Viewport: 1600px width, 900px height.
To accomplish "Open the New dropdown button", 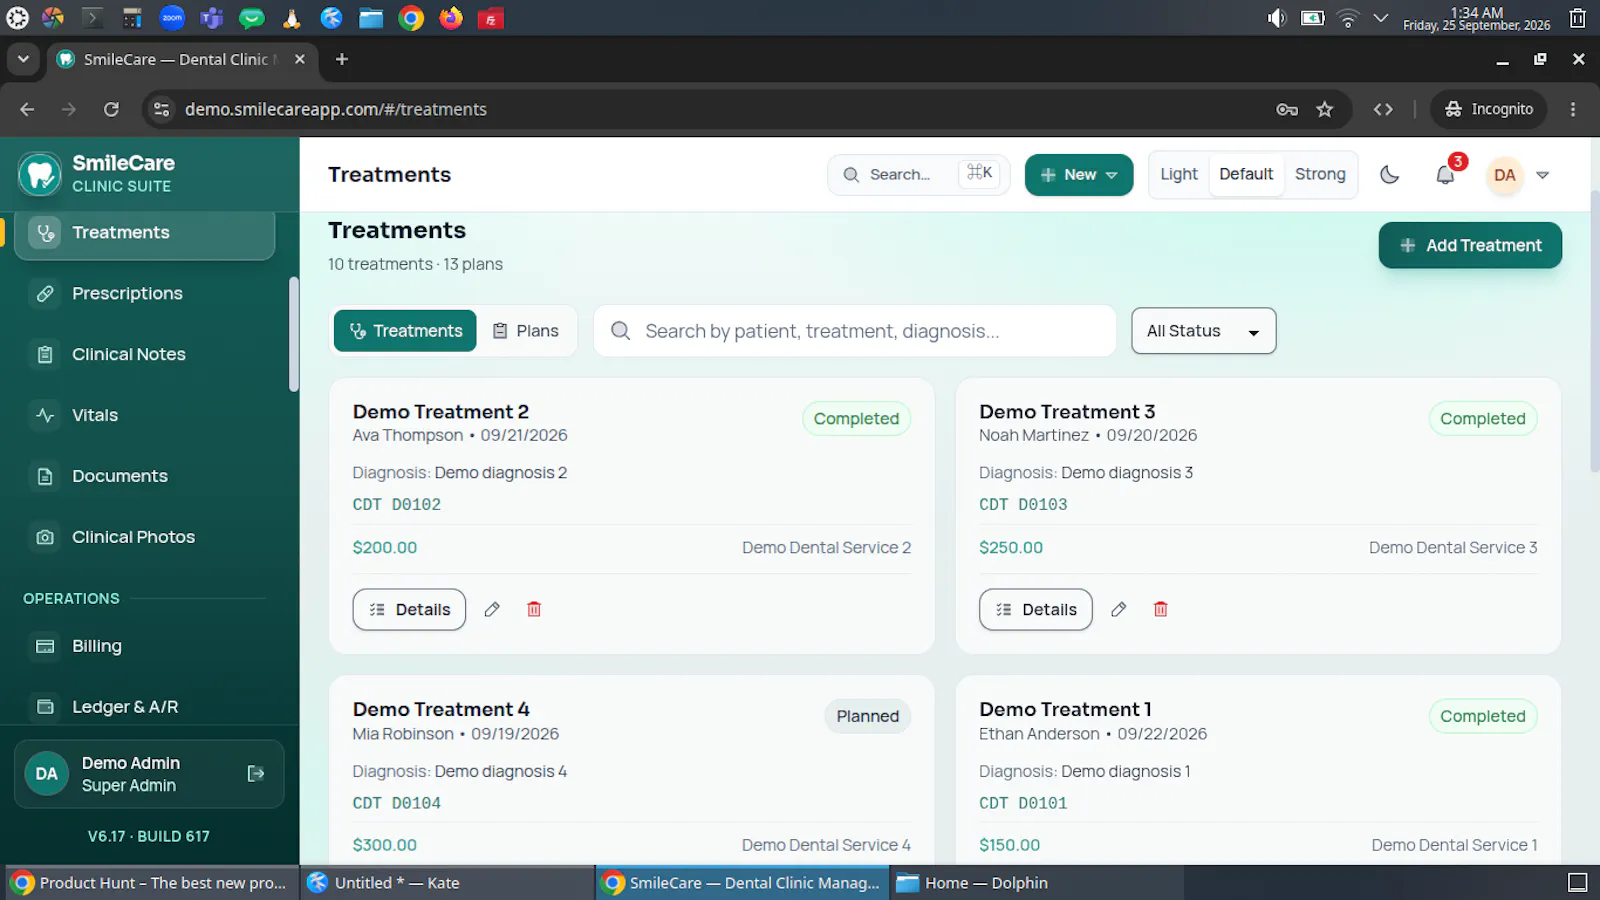I will point(1079,175).
